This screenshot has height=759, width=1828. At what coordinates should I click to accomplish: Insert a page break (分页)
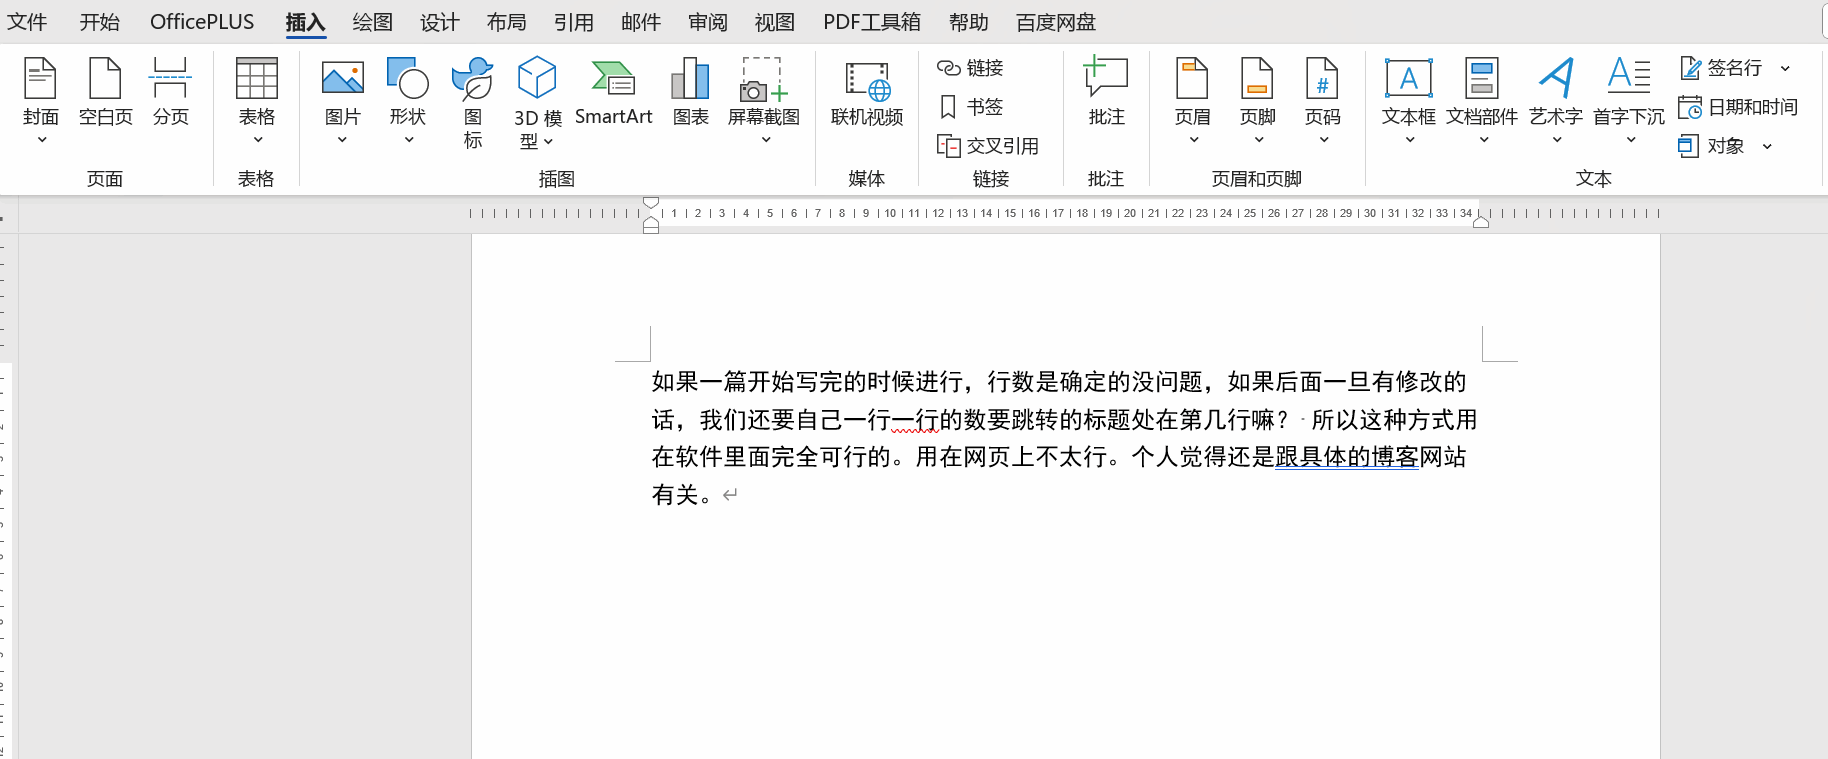coord(170,92)
